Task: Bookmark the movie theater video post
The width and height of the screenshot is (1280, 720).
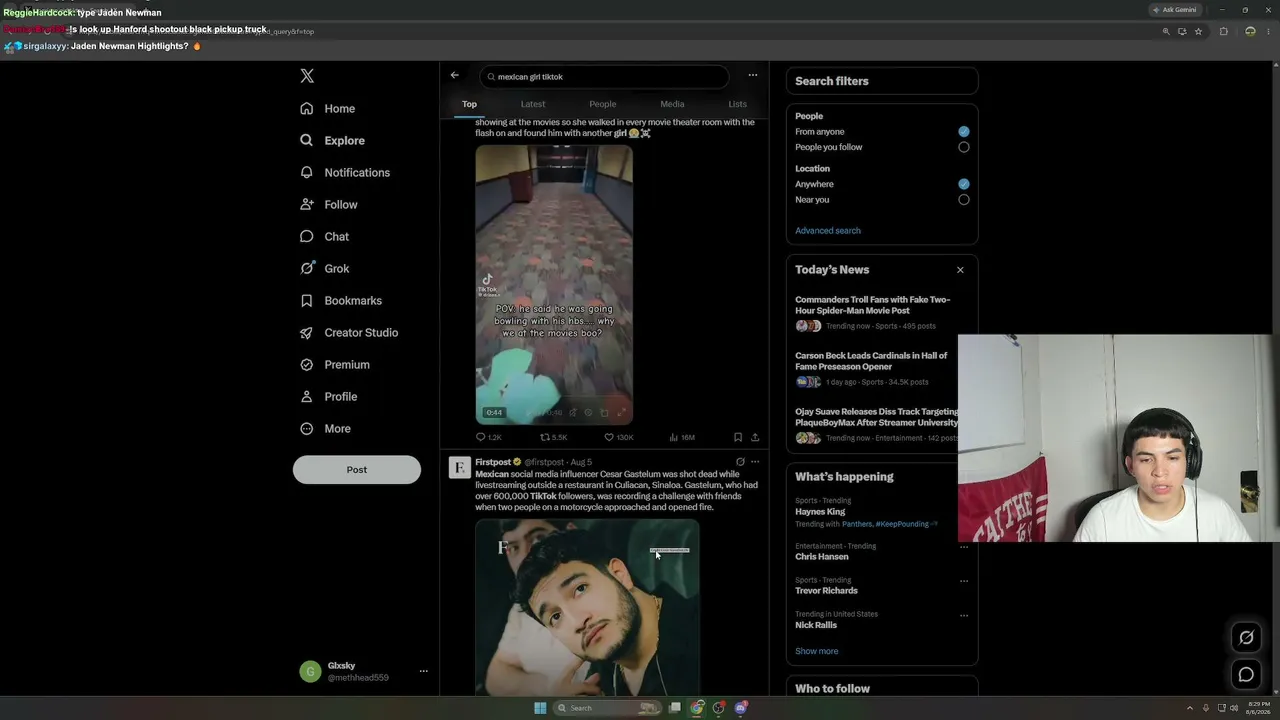Action: coord(738,437)
